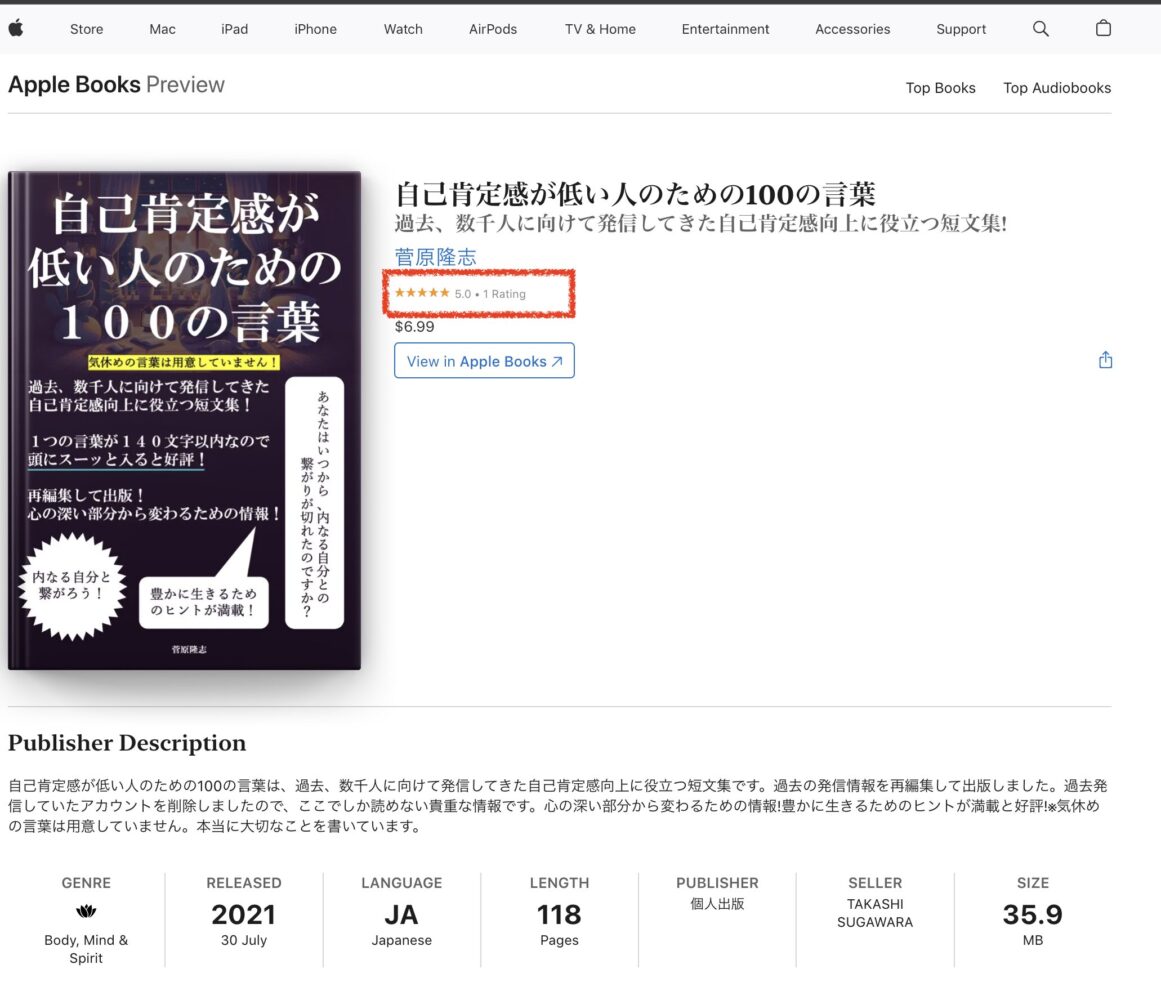Open author link 菅原隆志

pos(435,257)
